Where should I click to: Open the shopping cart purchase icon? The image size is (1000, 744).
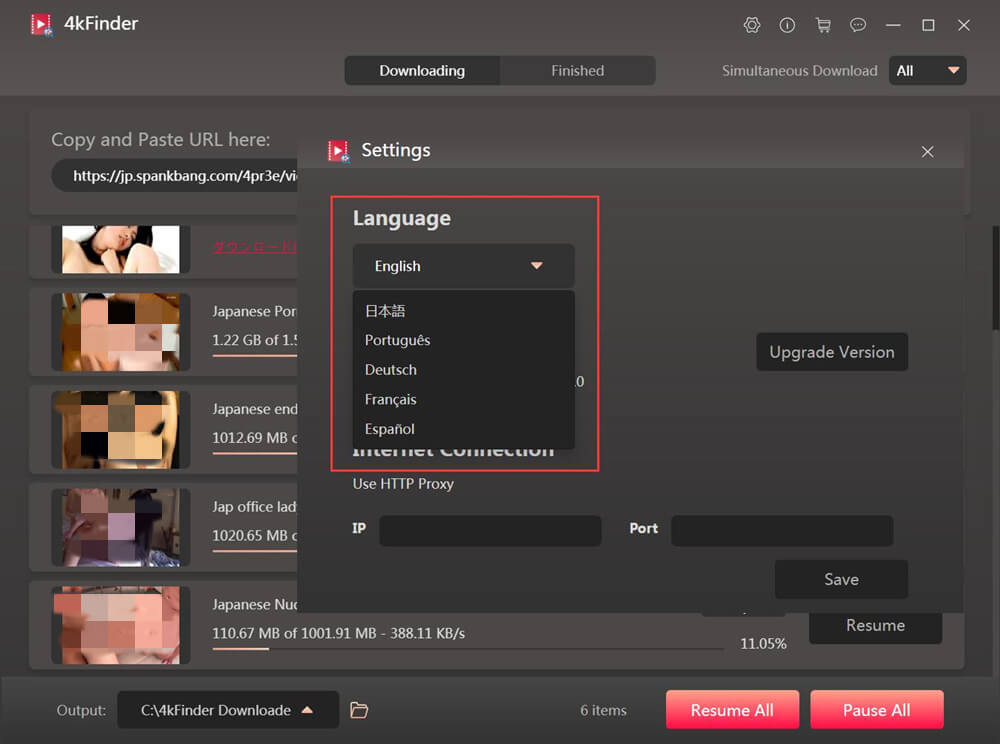[823, 25]
